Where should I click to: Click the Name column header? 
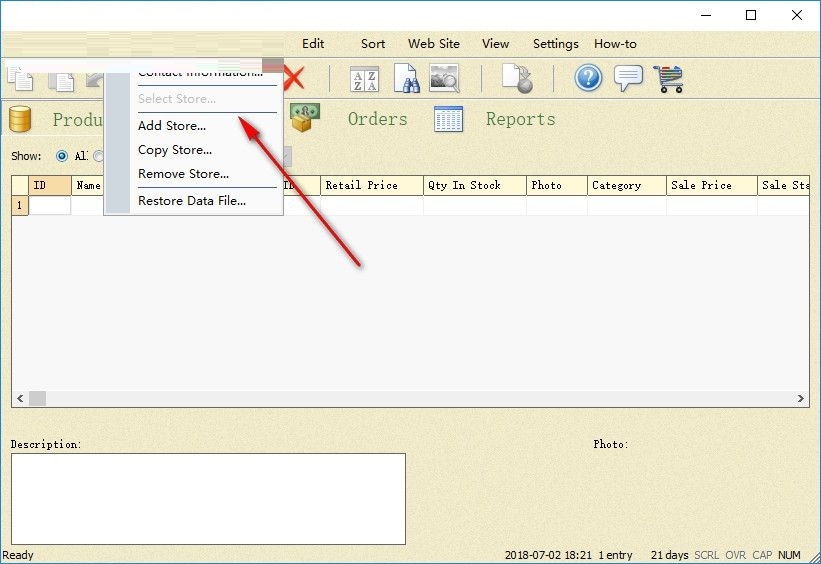click(88, 185)
